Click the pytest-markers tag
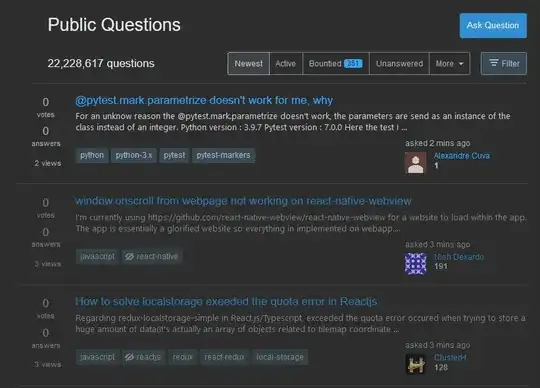The image size is (540, 388). pyautogui.click(x=224, y=155)
